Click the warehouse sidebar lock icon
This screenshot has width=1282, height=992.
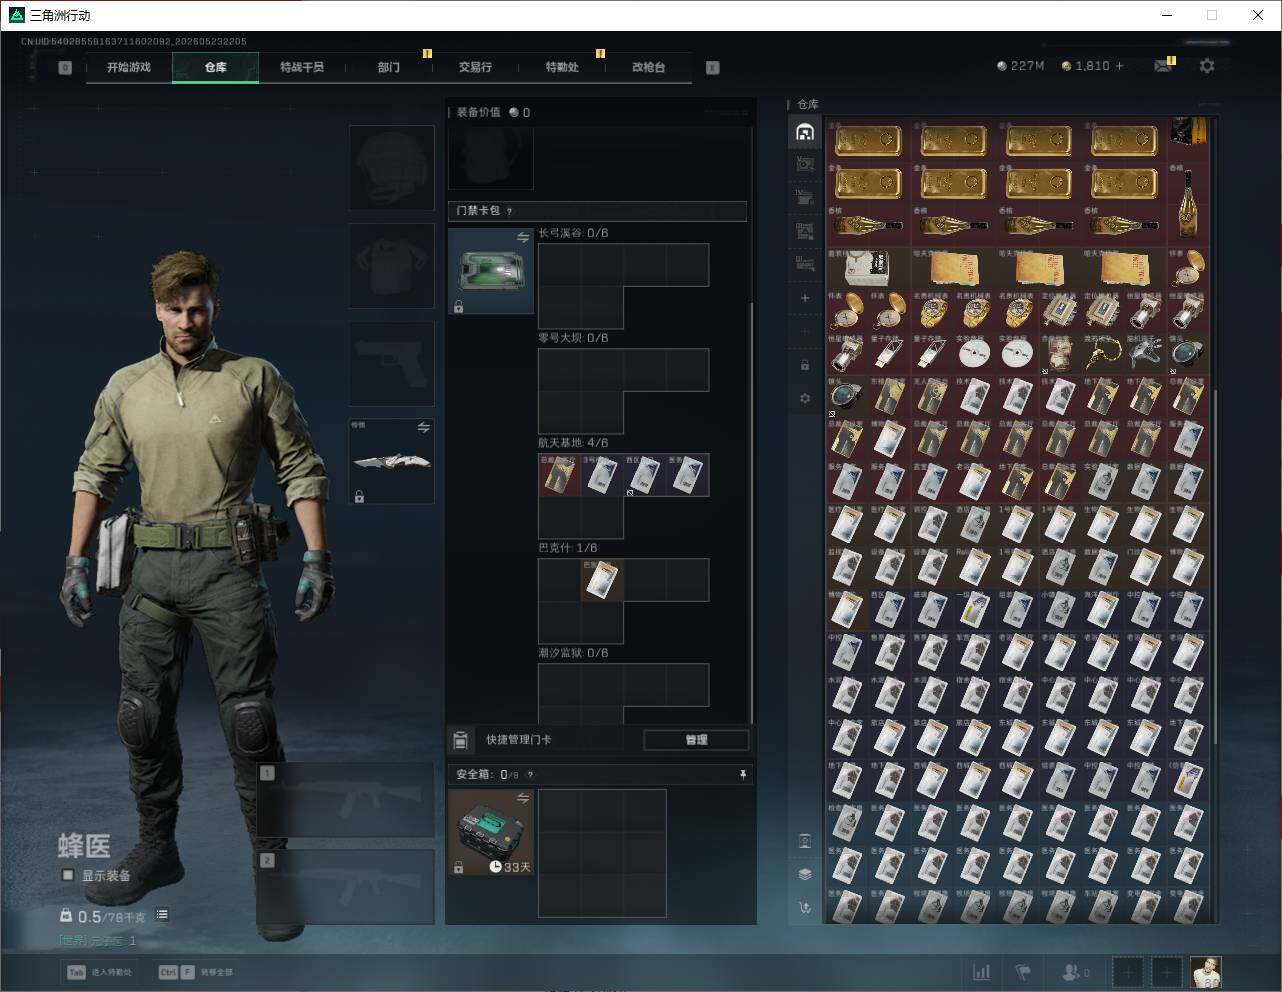805,365
